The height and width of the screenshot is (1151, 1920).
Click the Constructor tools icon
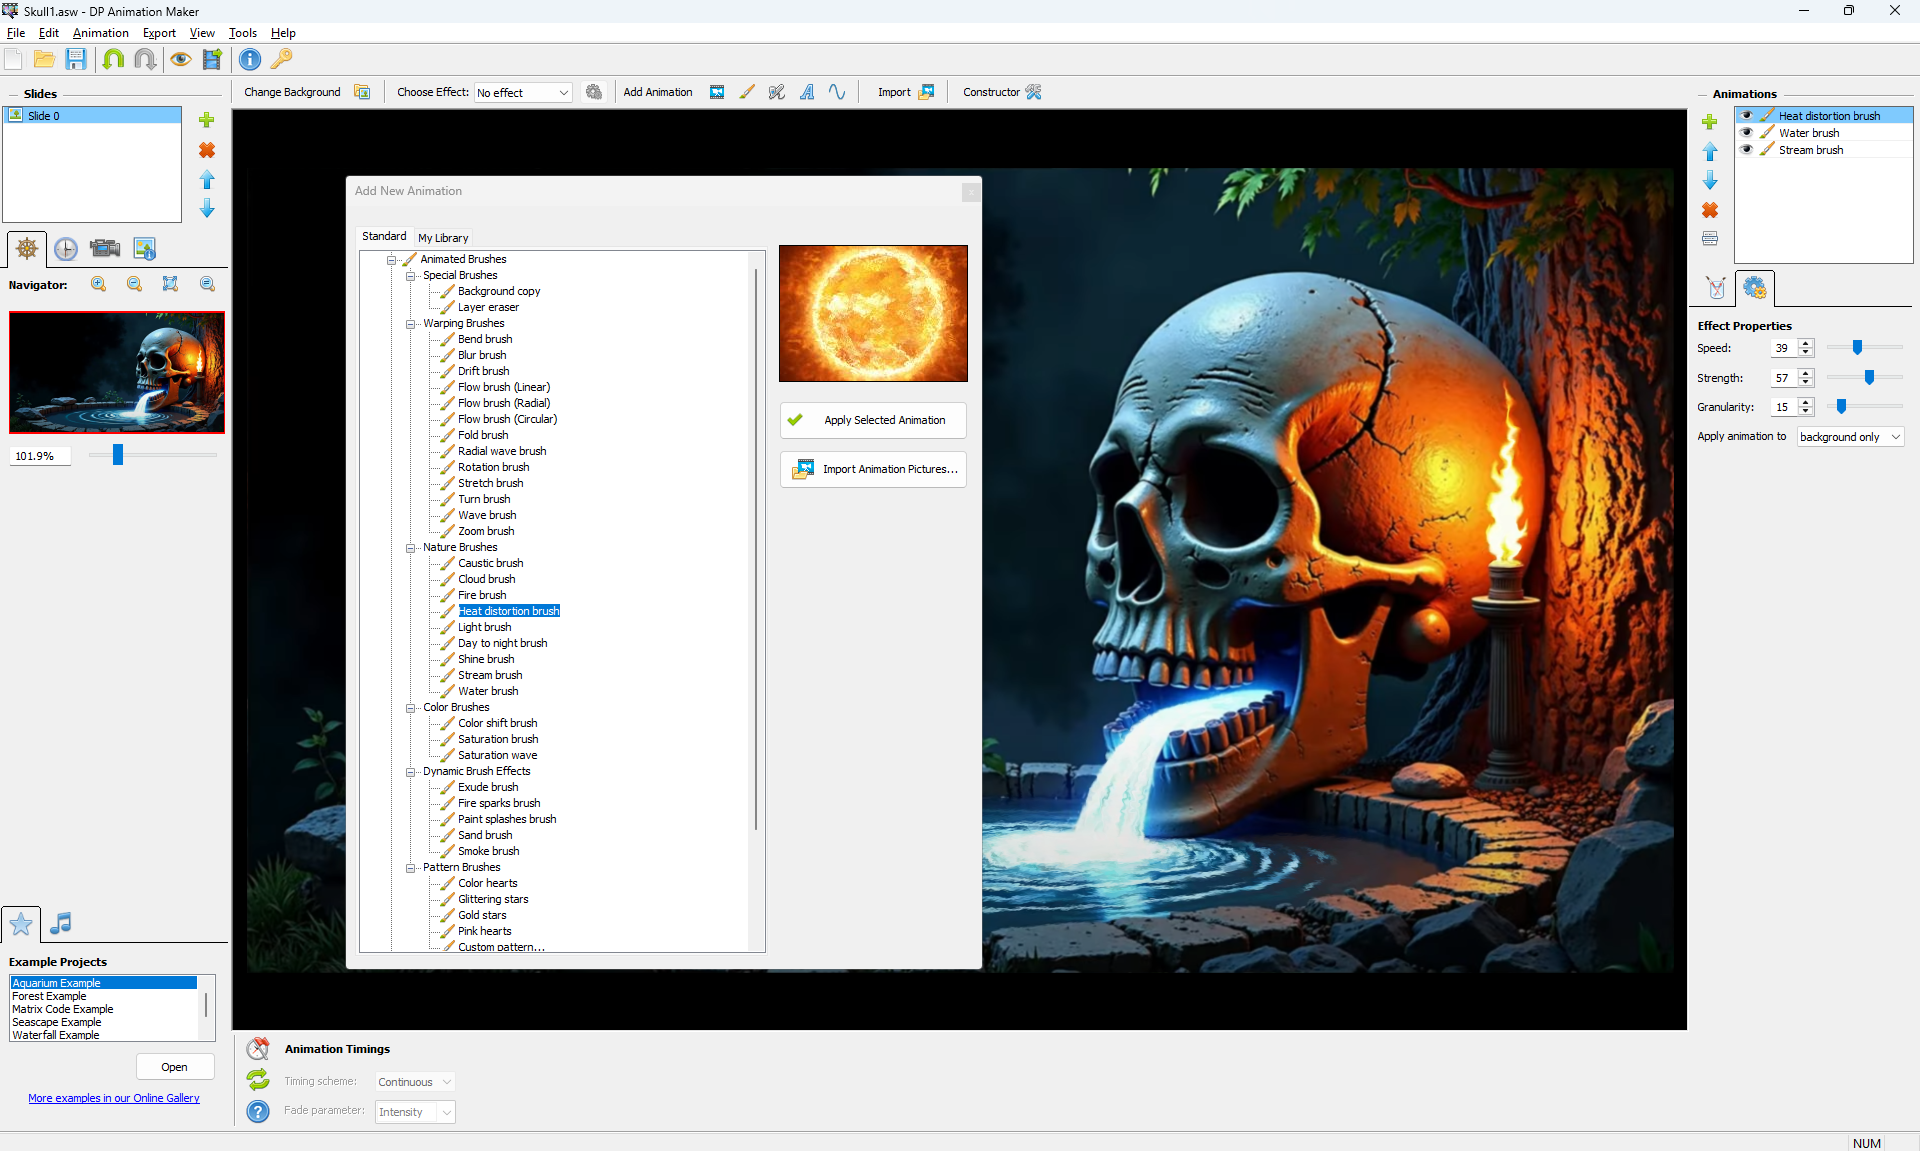point(1033,92)
